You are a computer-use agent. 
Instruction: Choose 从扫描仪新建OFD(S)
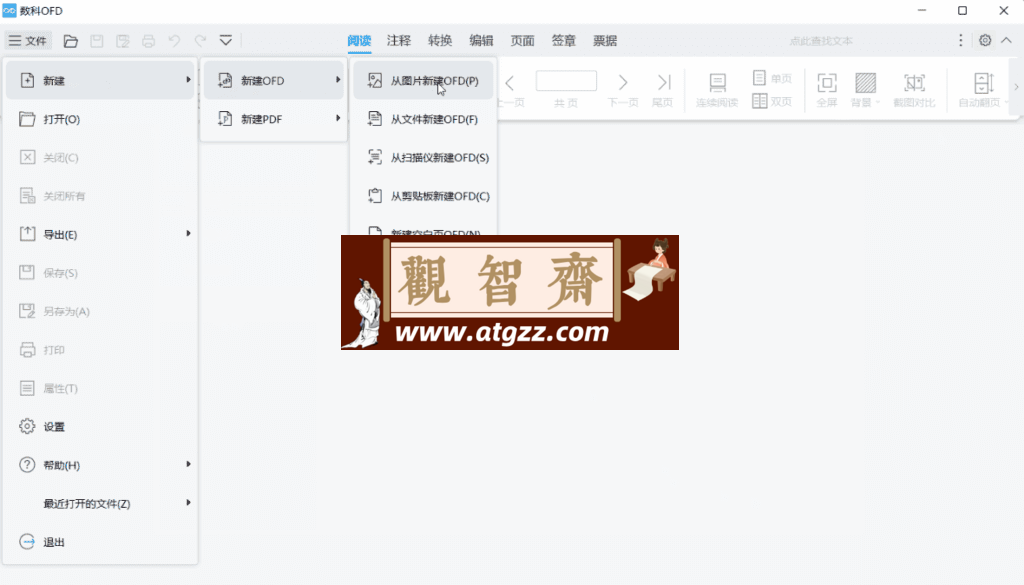tap(423, 157)
